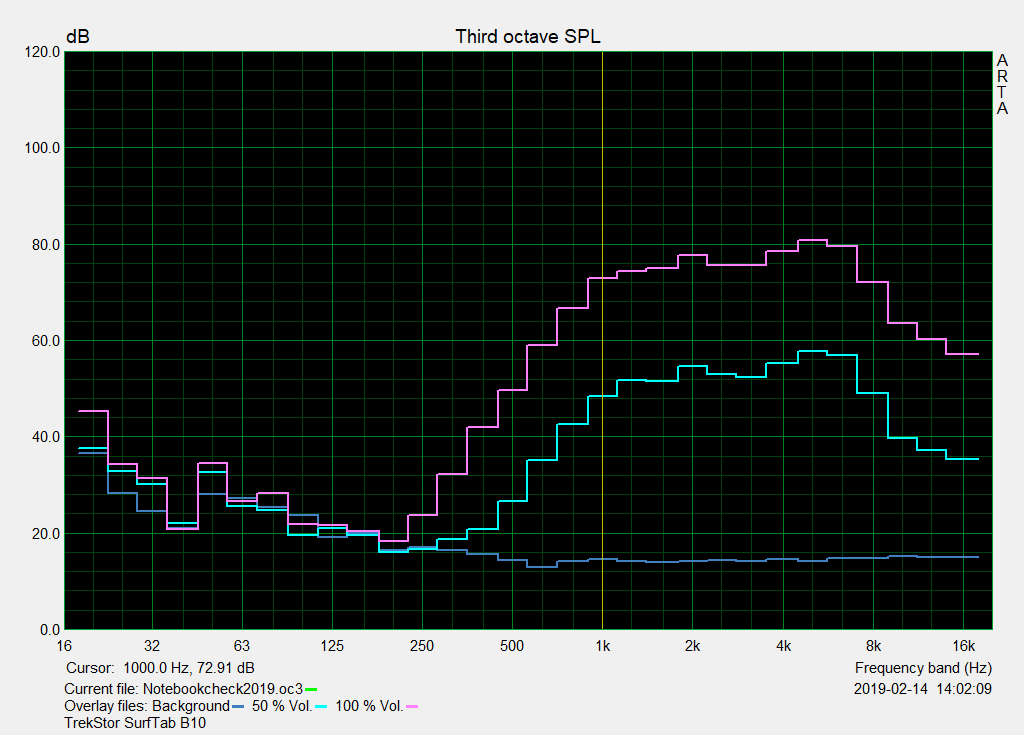The image size is (1024, 735).
Task: Click the vertical ARTA label at right edge
Action: point(1002,84)
